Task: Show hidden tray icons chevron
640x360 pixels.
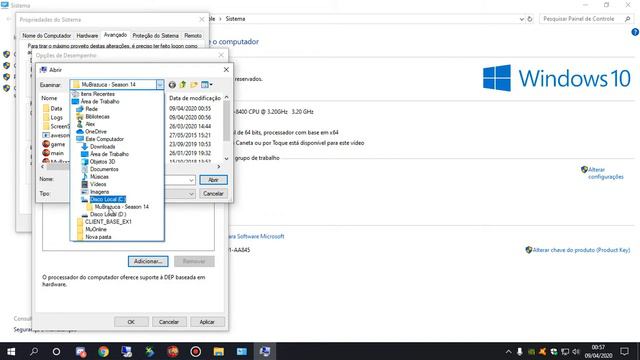Action: tap(508, 351)
